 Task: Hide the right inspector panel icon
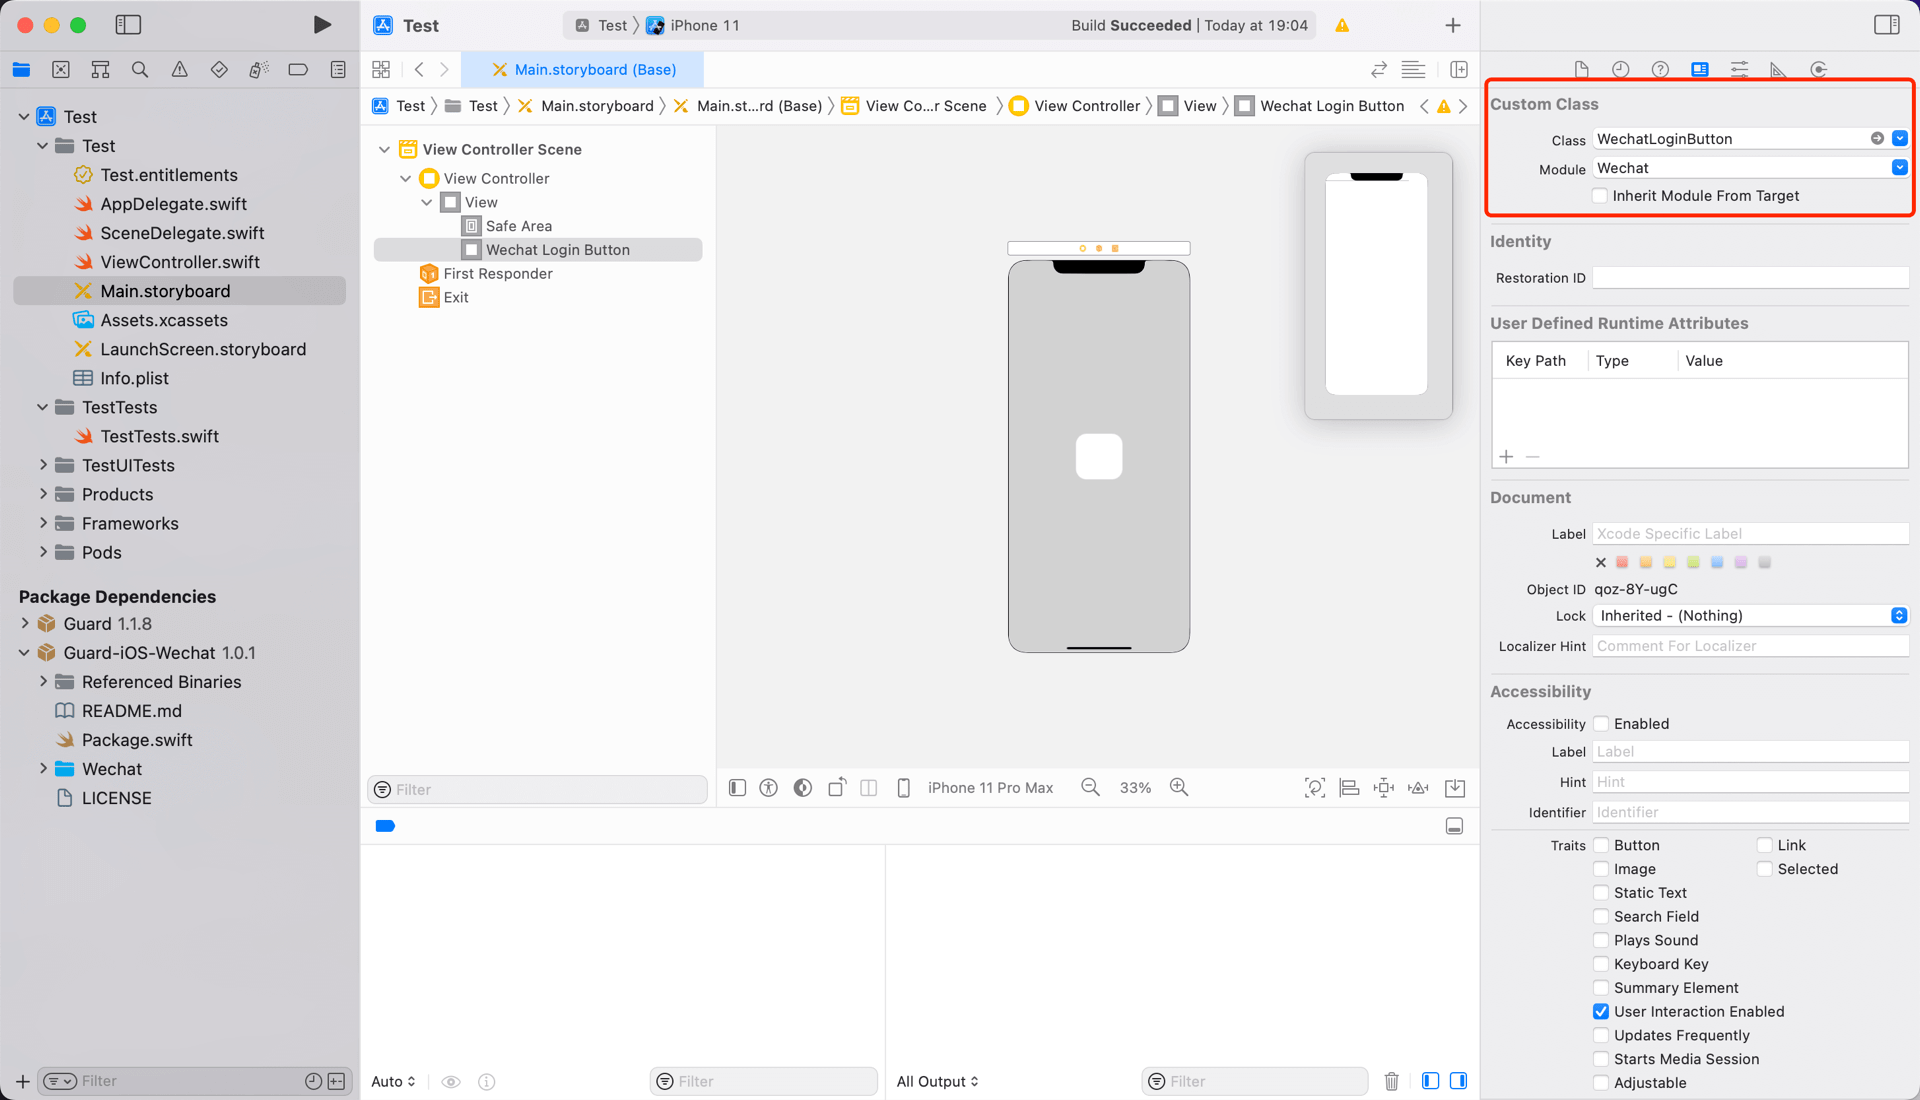(x=1886, y=25)
